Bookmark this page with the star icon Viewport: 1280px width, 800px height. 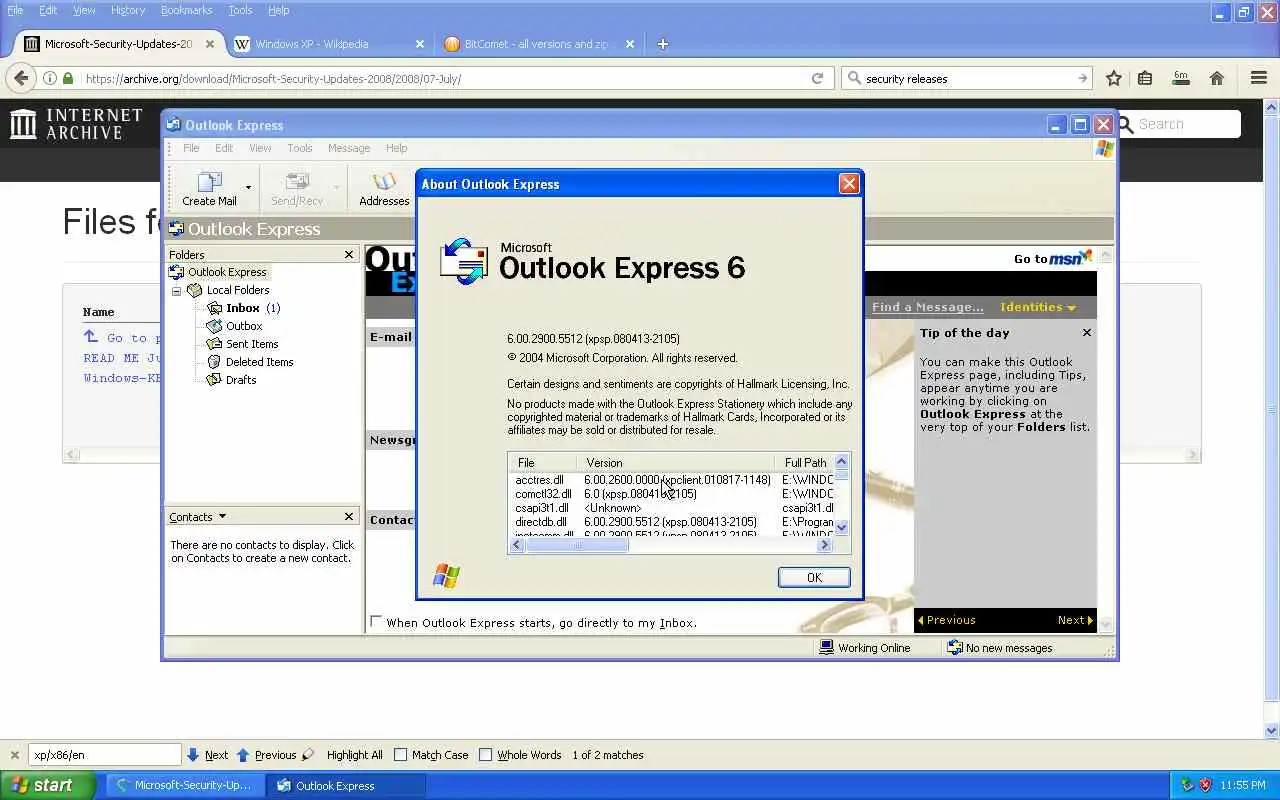tap(1113, 78)
